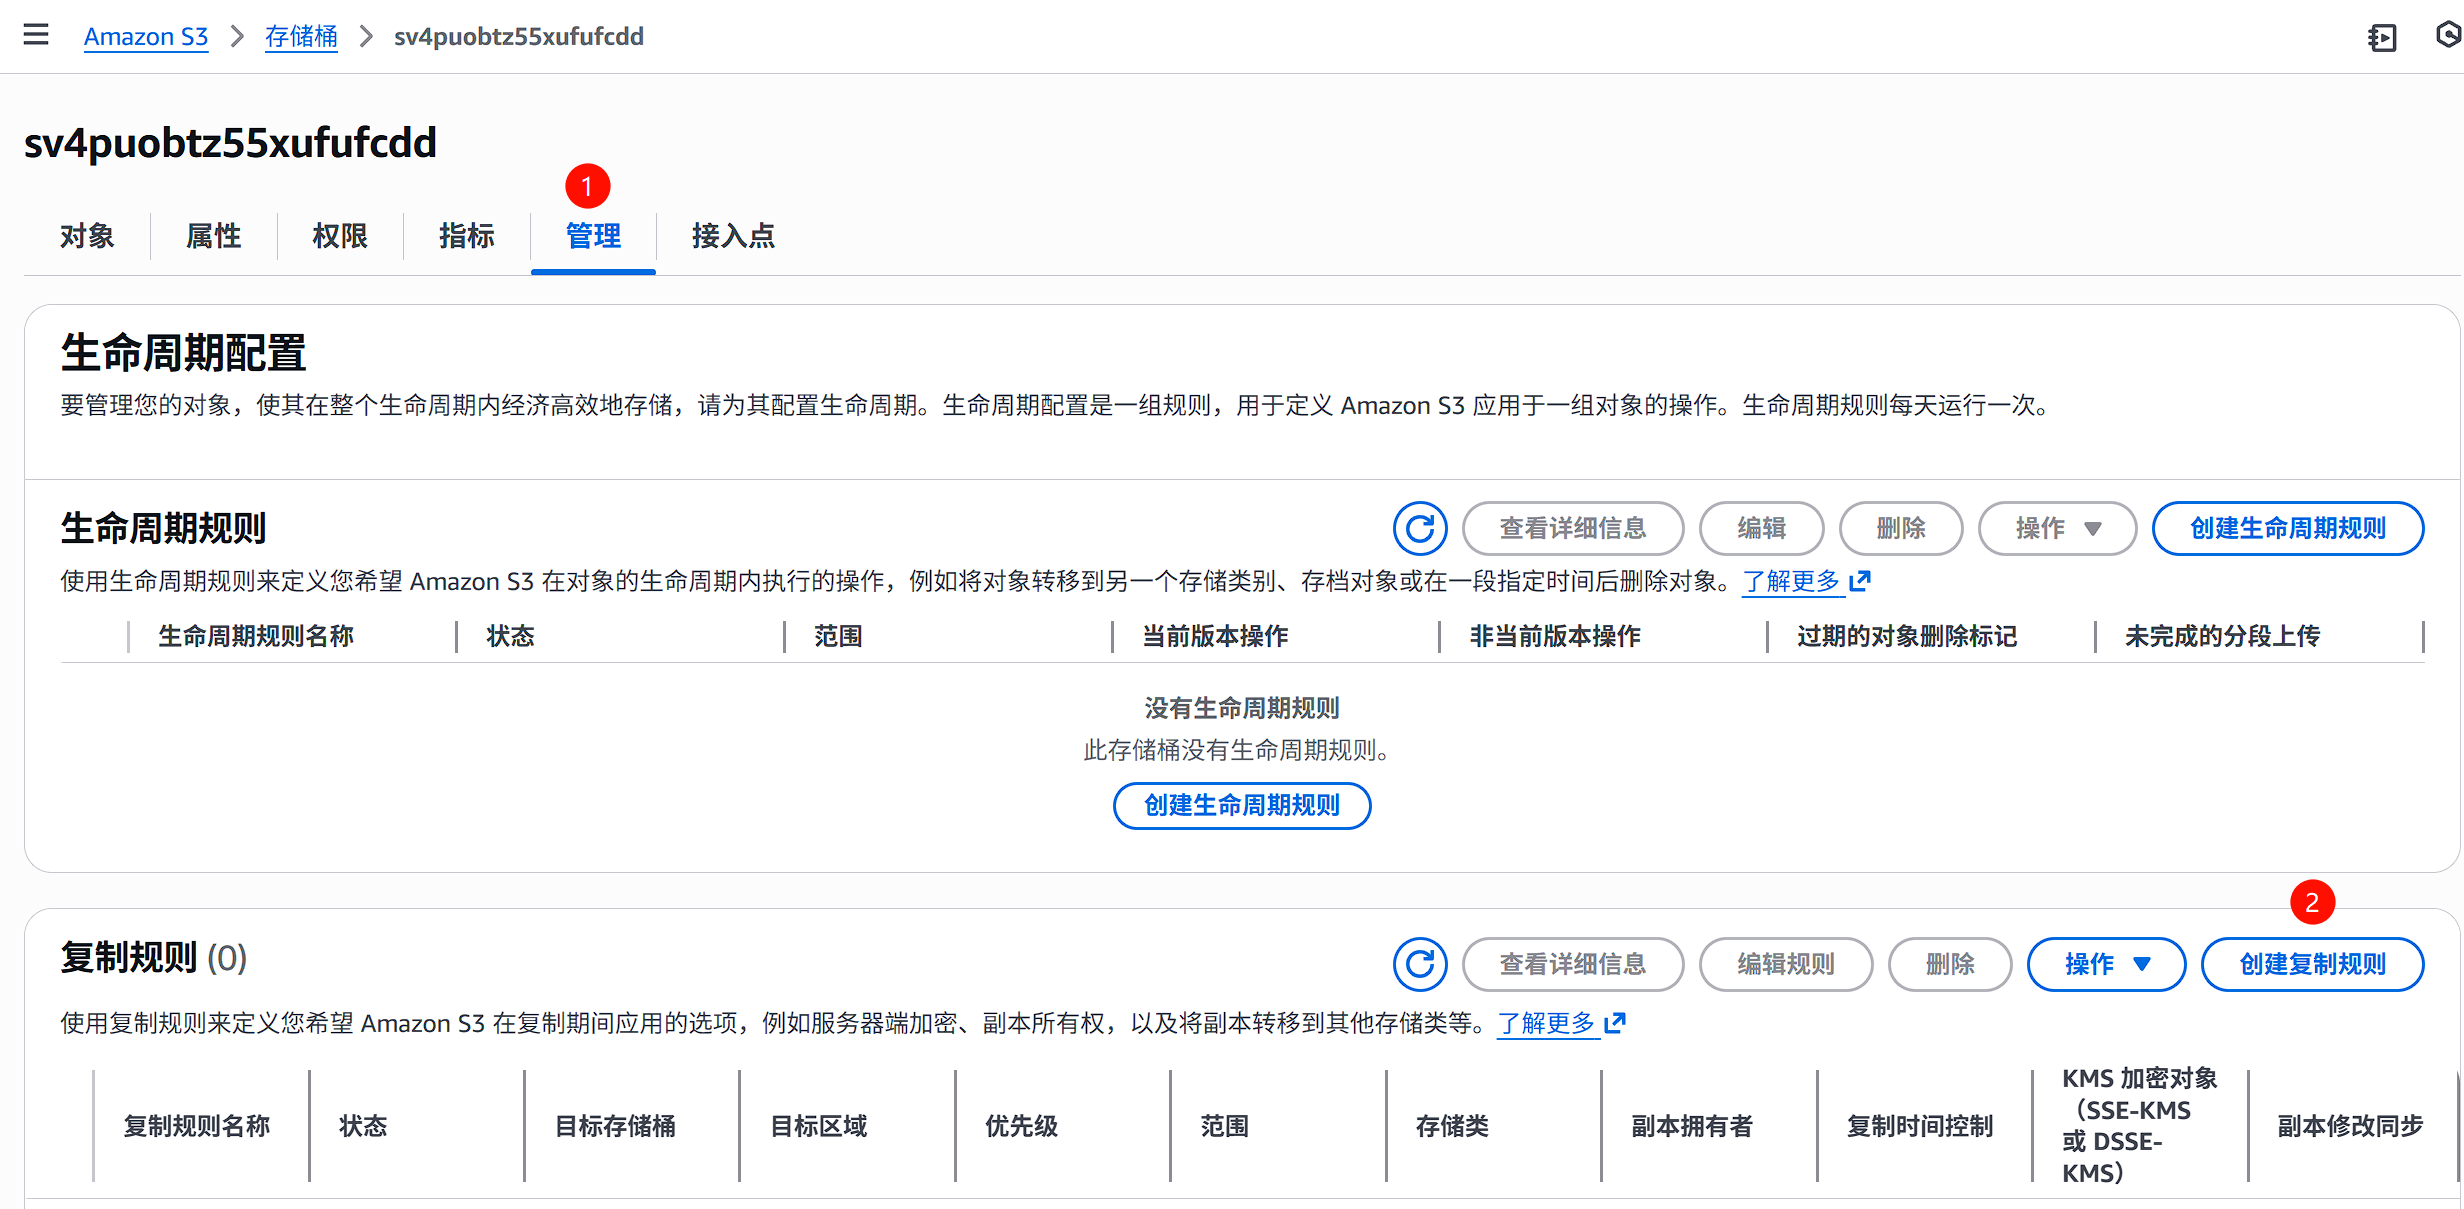Refresh the replication rules list

pyautogui.click(x=1419, y=964)
